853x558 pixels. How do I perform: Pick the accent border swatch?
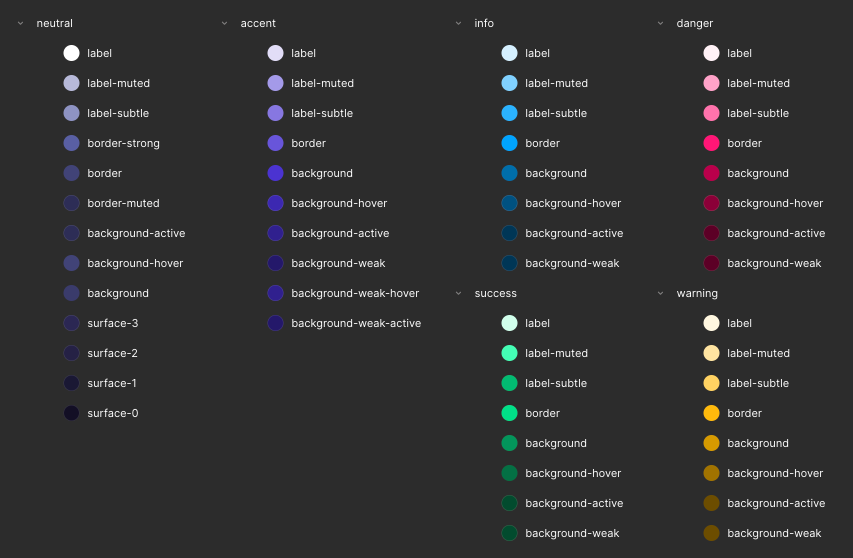pyautogui.click(x=275, y=143)
